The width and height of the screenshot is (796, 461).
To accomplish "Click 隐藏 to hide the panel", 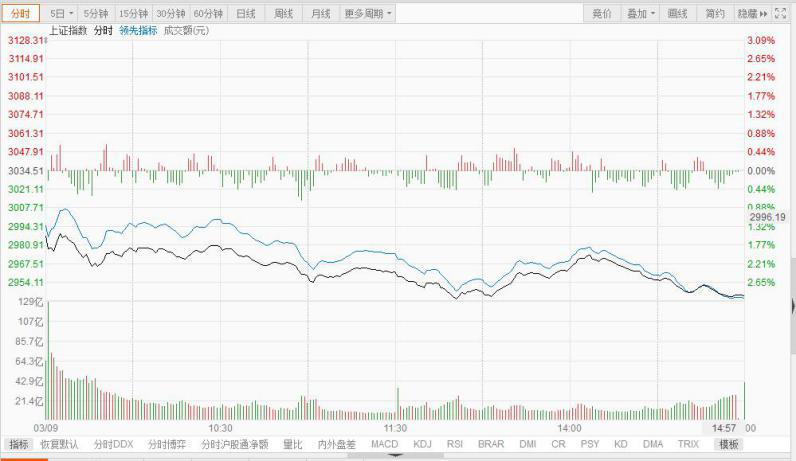I will (x=752, y=14).
